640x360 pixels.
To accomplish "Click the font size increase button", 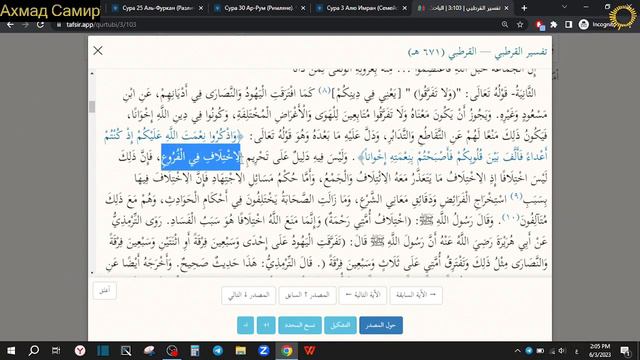I will 266,325.
